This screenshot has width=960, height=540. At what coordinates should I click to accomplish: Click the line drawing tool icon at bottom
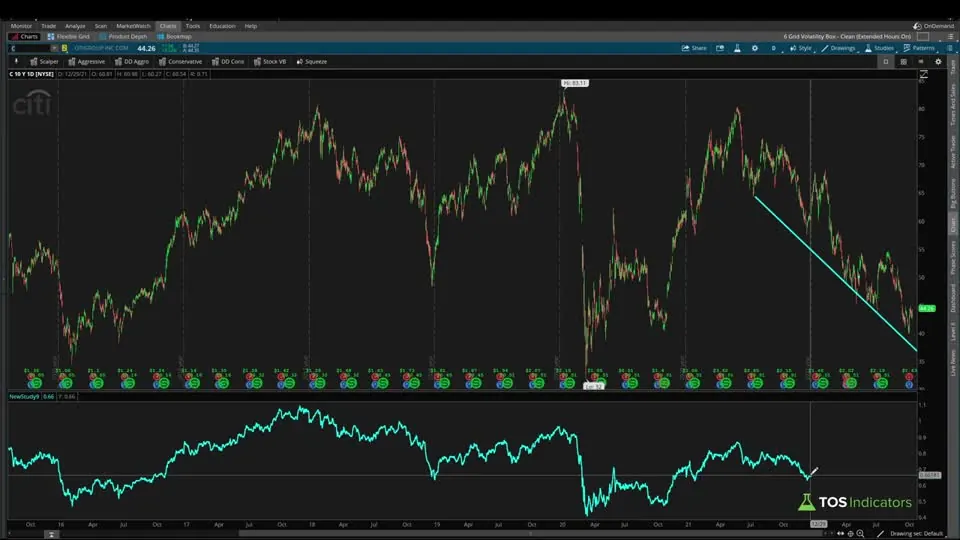point(880,534)
